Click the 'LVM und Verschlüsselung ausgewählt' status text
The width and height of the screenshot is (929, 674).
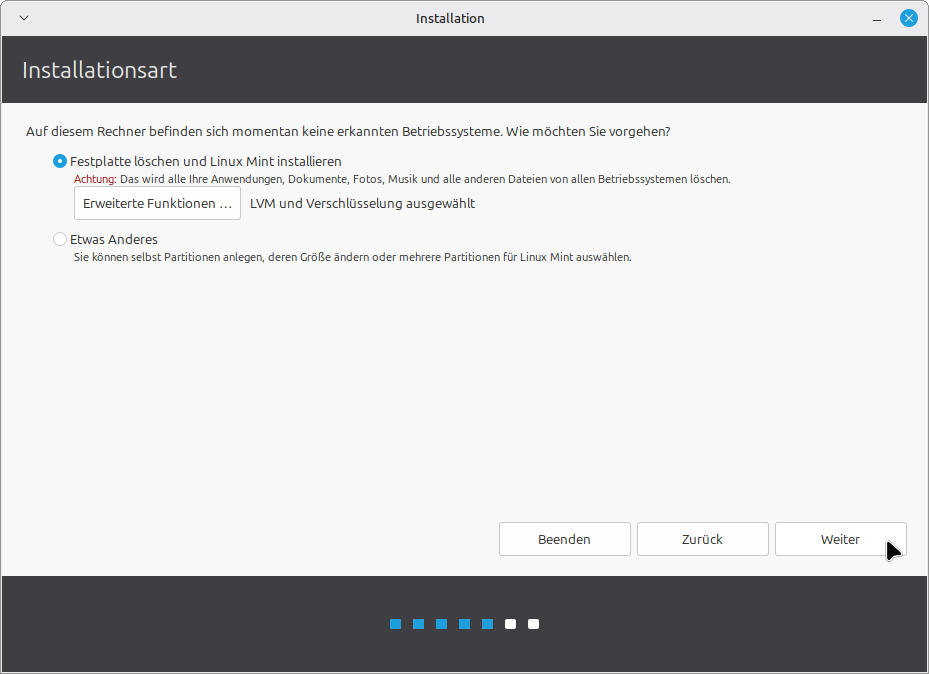coord(362,203)
